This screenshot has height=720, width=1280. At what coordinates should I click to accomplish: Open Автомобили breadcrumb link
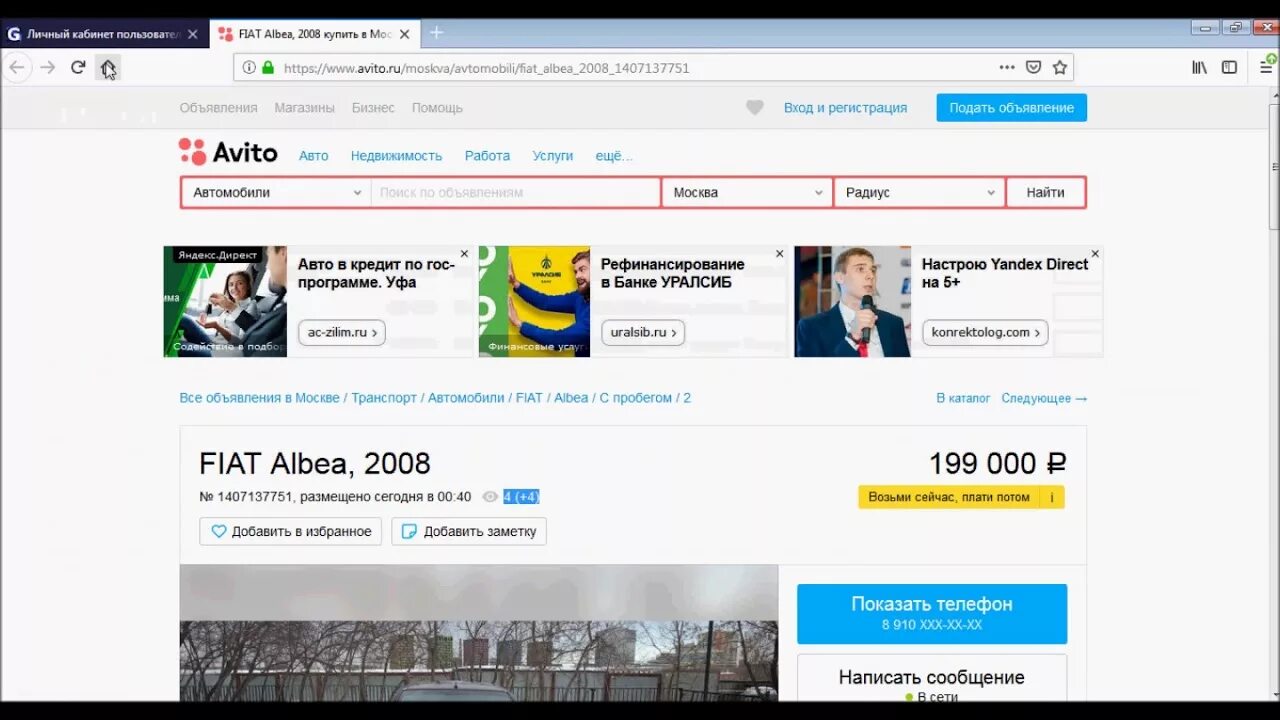tap(466, 398)
